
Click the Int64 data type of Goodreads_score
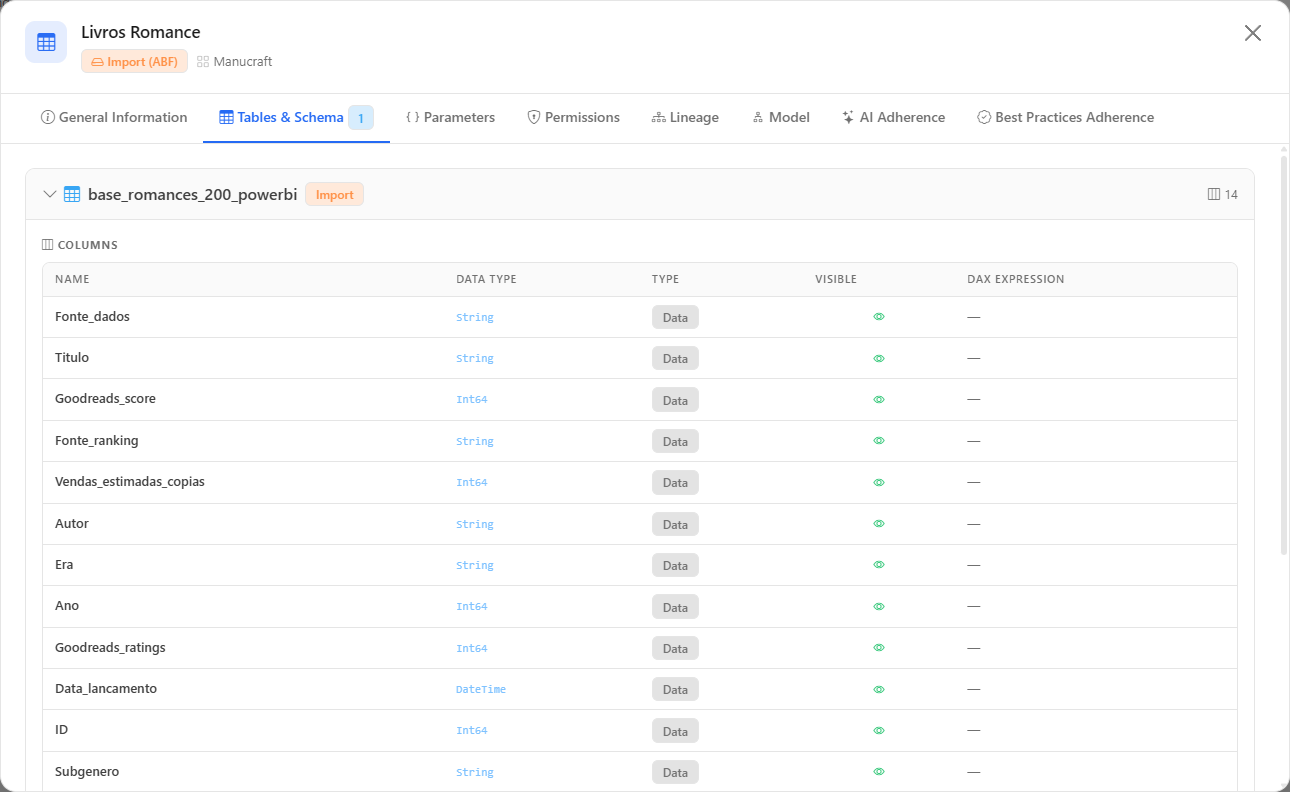pyautogui.click(x=472, y=399)
